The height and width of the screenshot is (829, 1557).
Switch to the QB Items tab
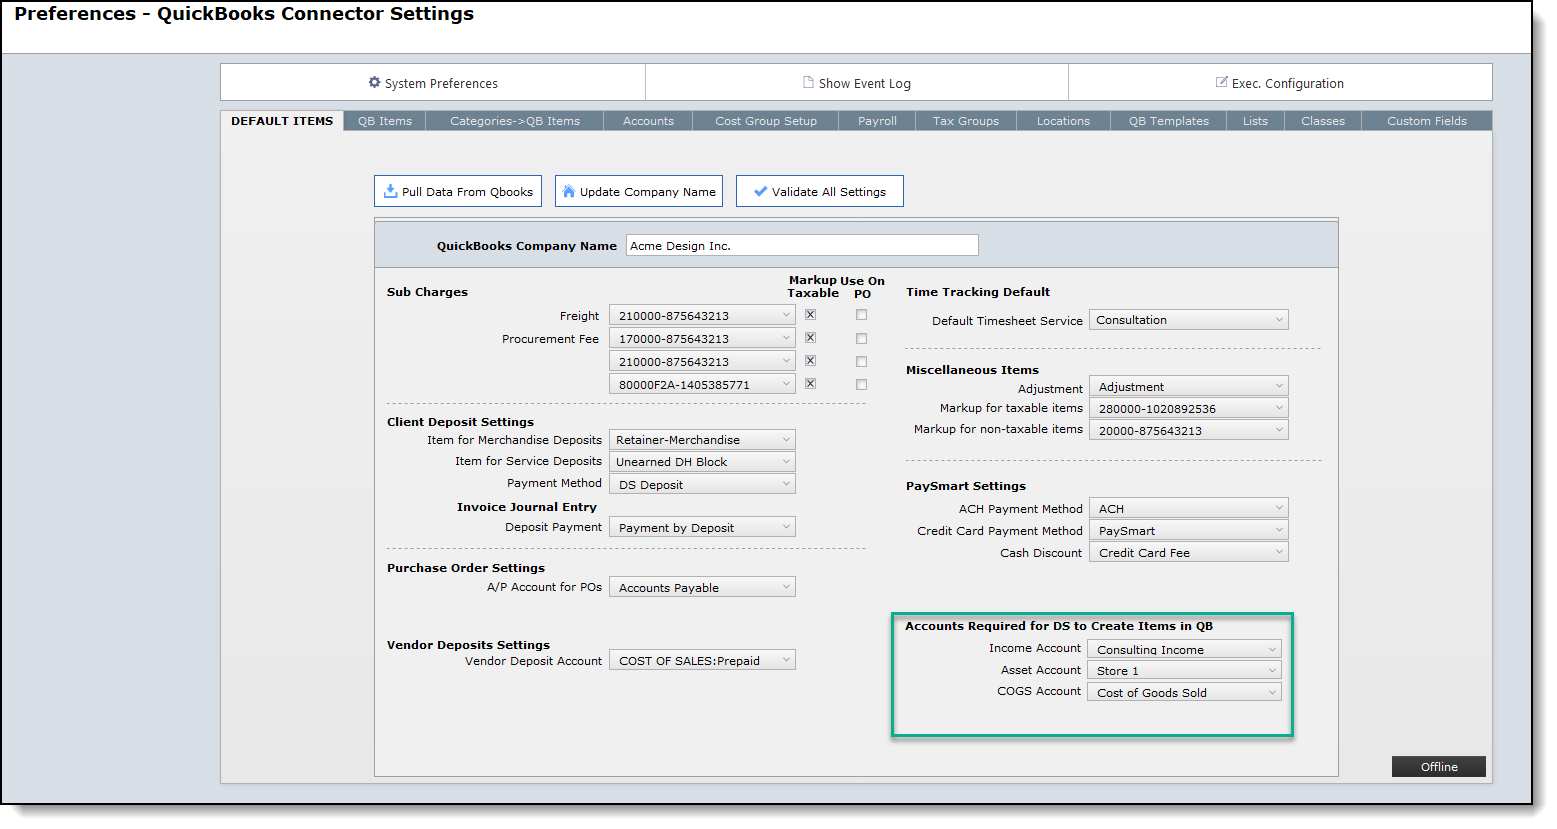click(385, 121)
